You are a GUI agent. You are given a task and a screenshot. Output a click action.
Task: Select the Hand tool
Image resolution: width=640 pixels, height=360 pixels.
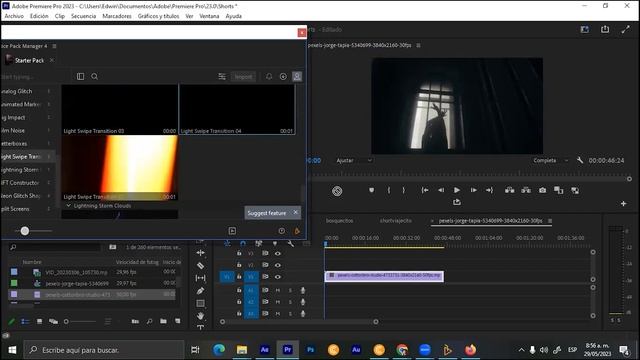pyautogui.click(x=200, y=316)
